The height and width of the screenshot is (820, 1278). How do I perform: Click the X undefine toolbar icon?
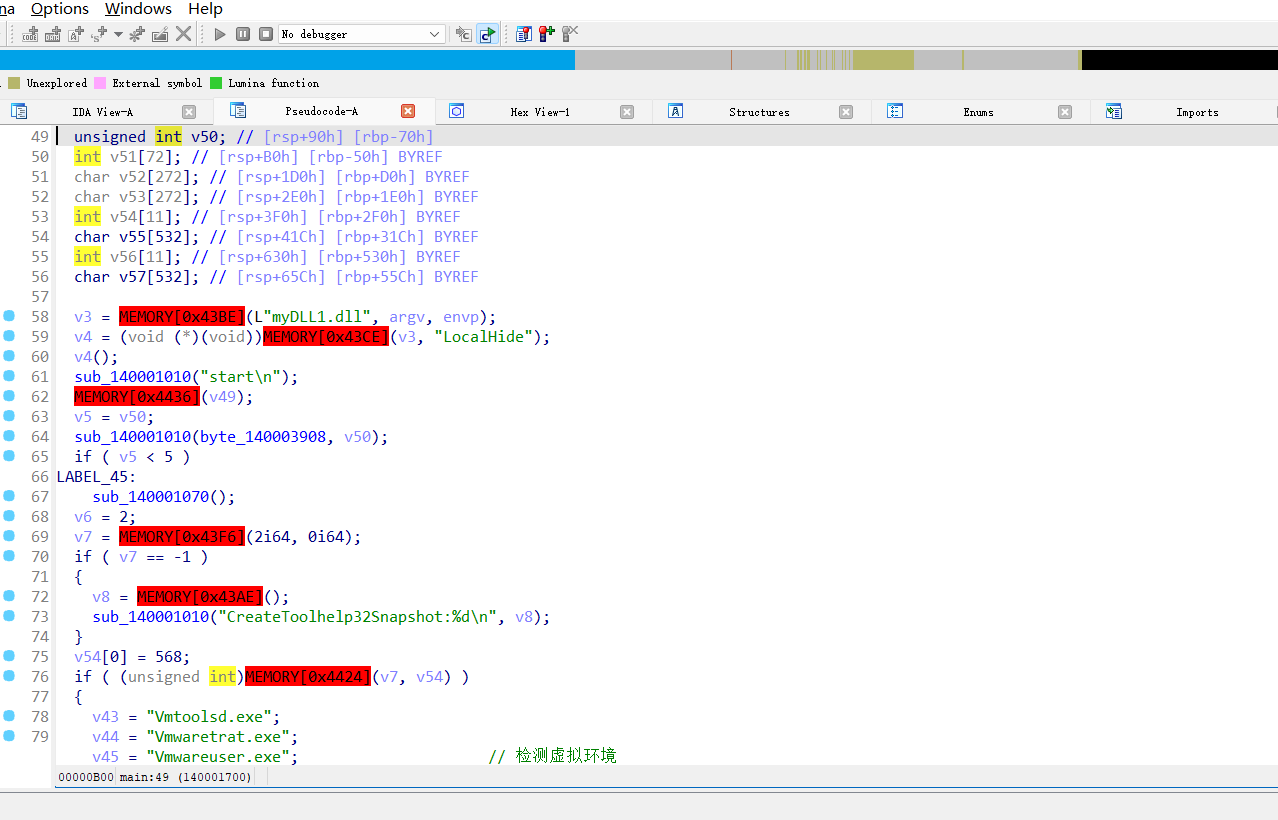(x=184, y=34)
